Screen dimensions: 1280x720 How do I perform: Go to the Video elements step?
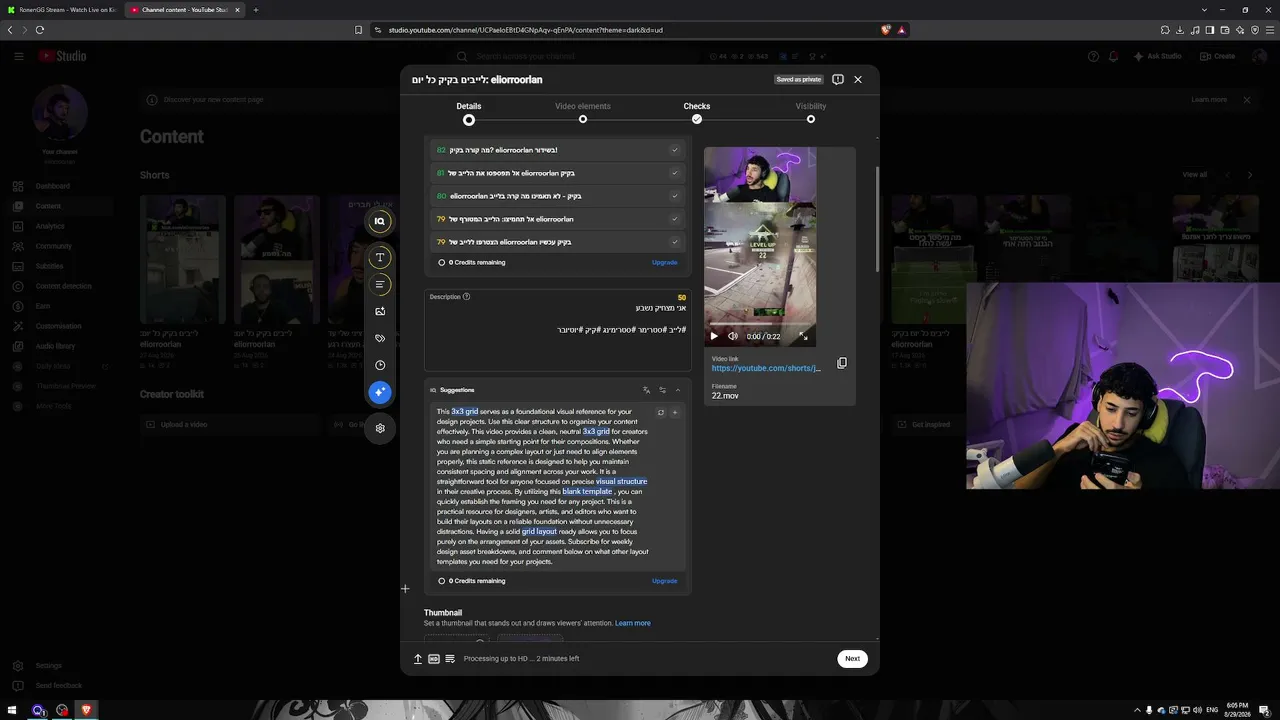click(583, 112)
